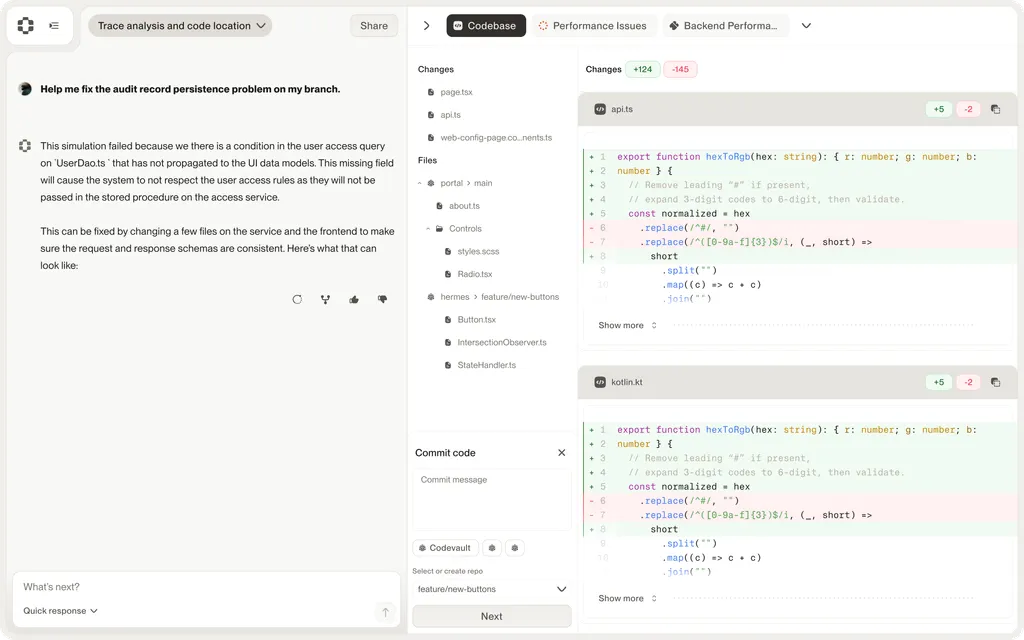The height and width of the screenshot is (640, 1024).
Task: Open Radio.tsx file
Action: (x=475, y=274)
